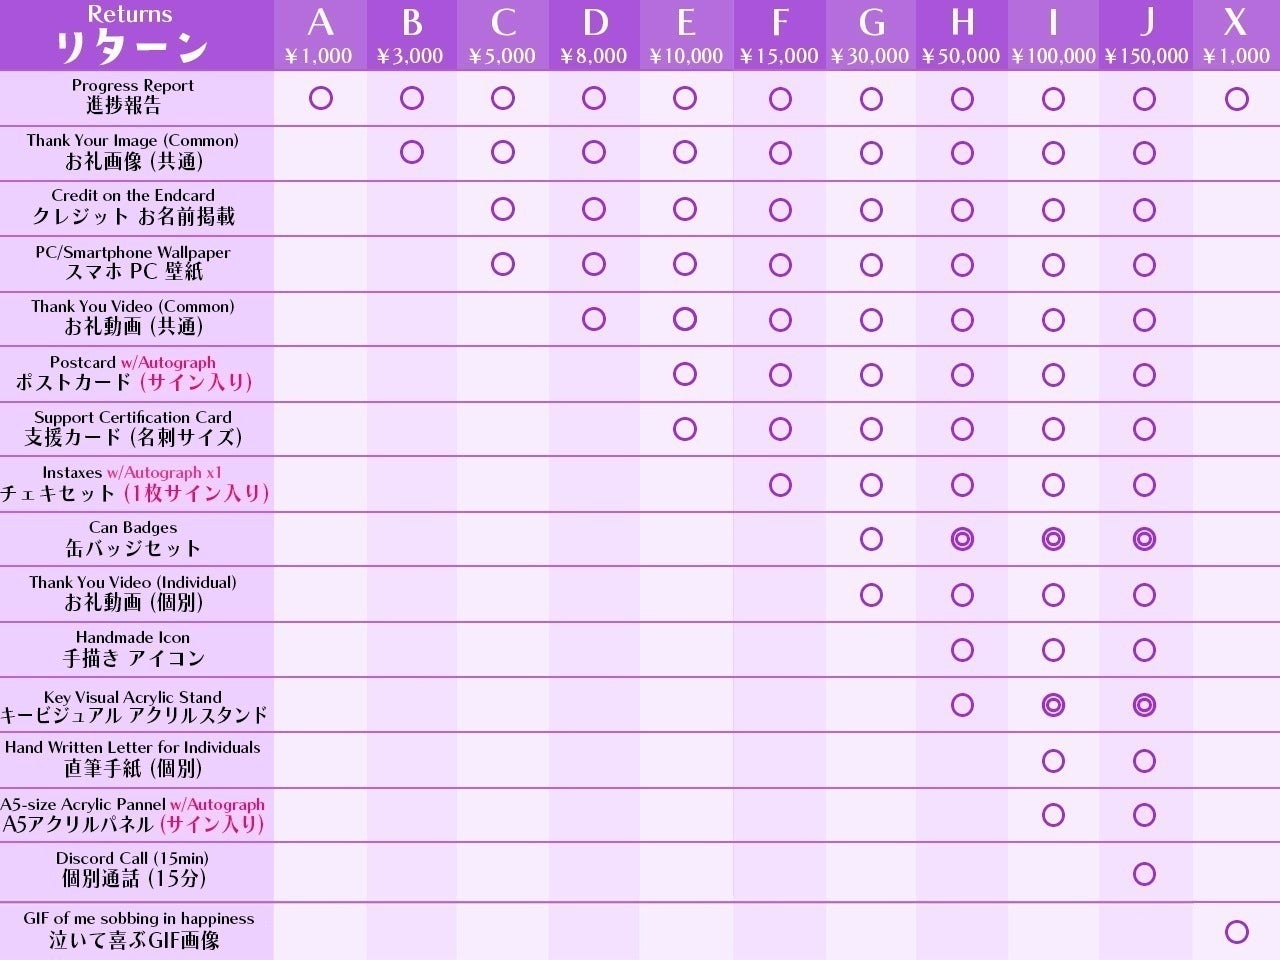Select the Can Badges double circle under tier H
The width and height of the screenshot is (1280, 960).
[x=962, y=540]
